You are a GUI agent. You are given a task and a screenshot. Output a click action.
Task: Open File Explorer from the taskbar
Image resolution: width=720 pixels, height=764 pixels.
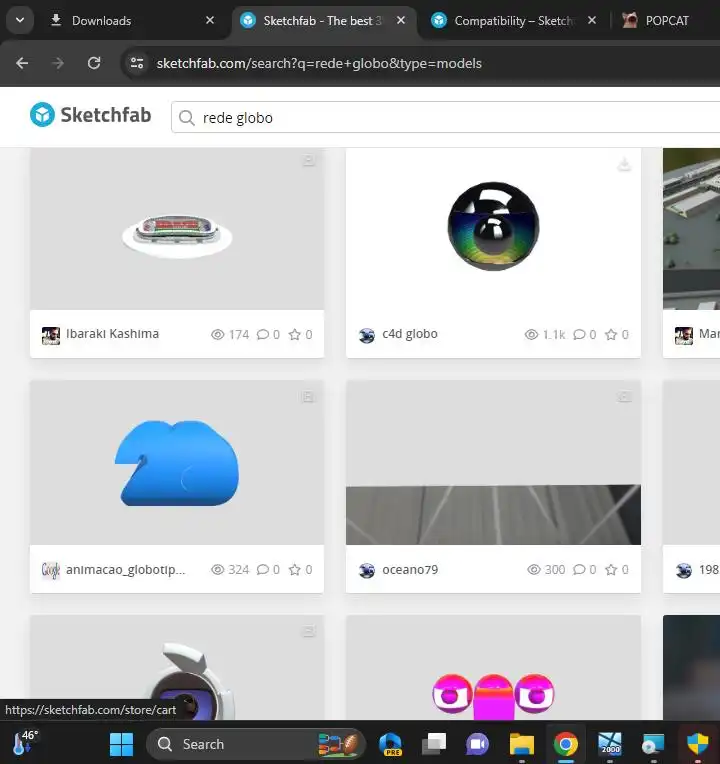pos(522,745)
